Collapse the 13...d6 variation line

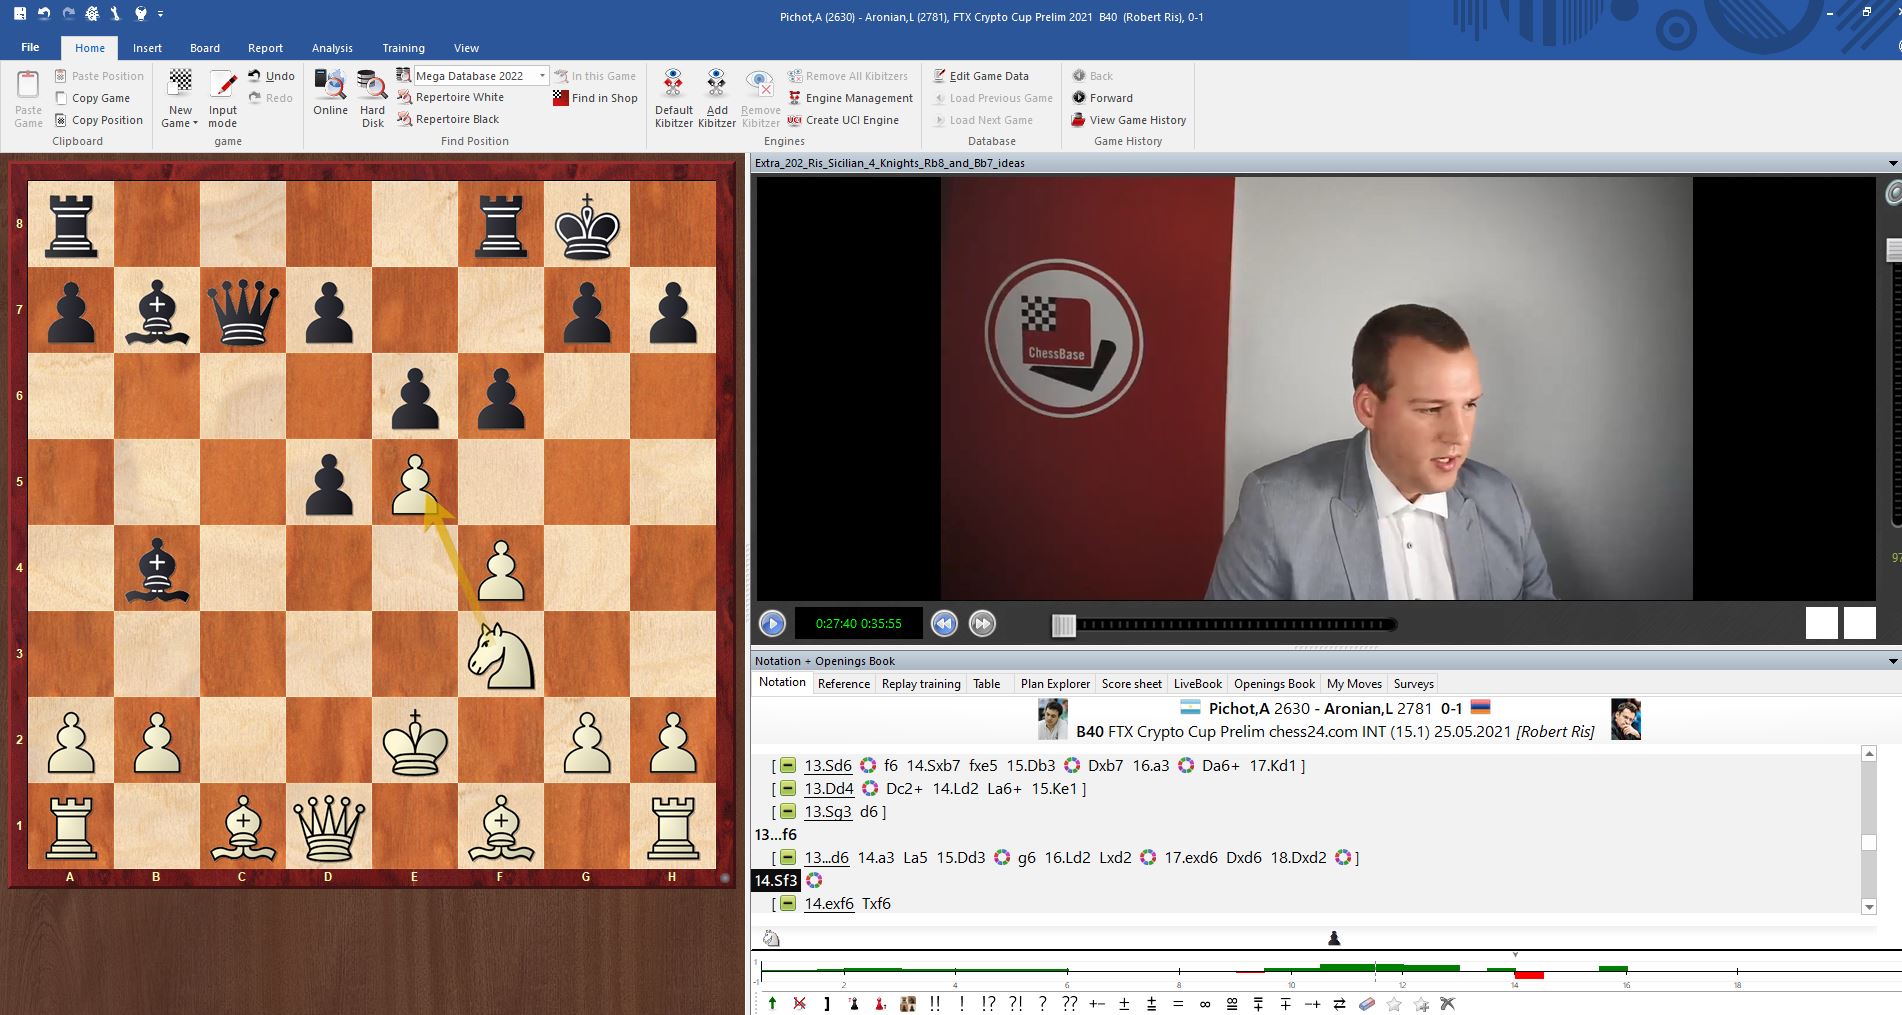point(788,858)
